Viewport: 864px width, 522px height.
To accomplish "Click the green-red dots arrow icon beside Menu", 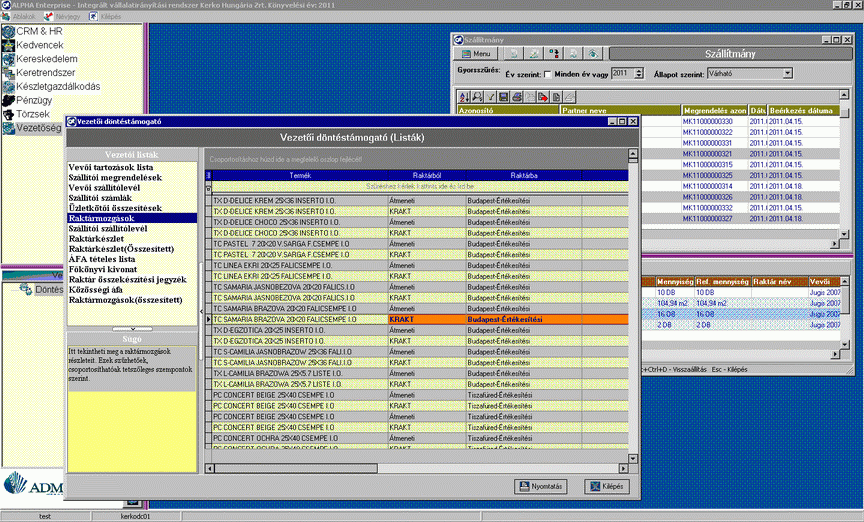I will coord(553,53).
